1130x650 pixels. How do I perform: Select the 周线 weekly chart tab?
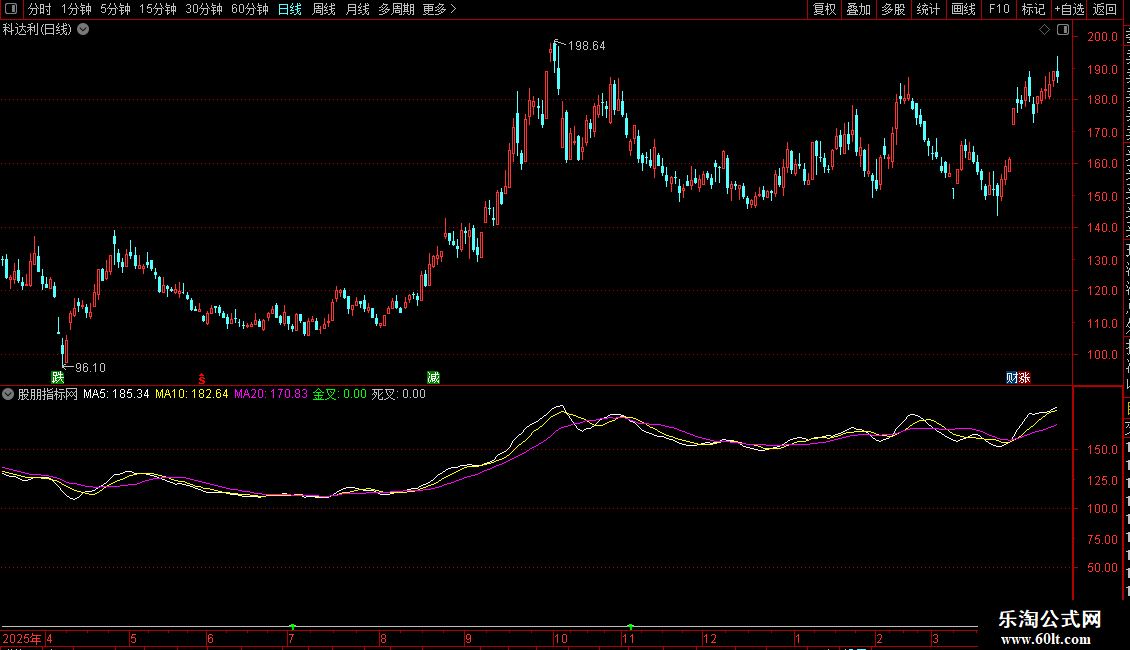click(324, 9)
